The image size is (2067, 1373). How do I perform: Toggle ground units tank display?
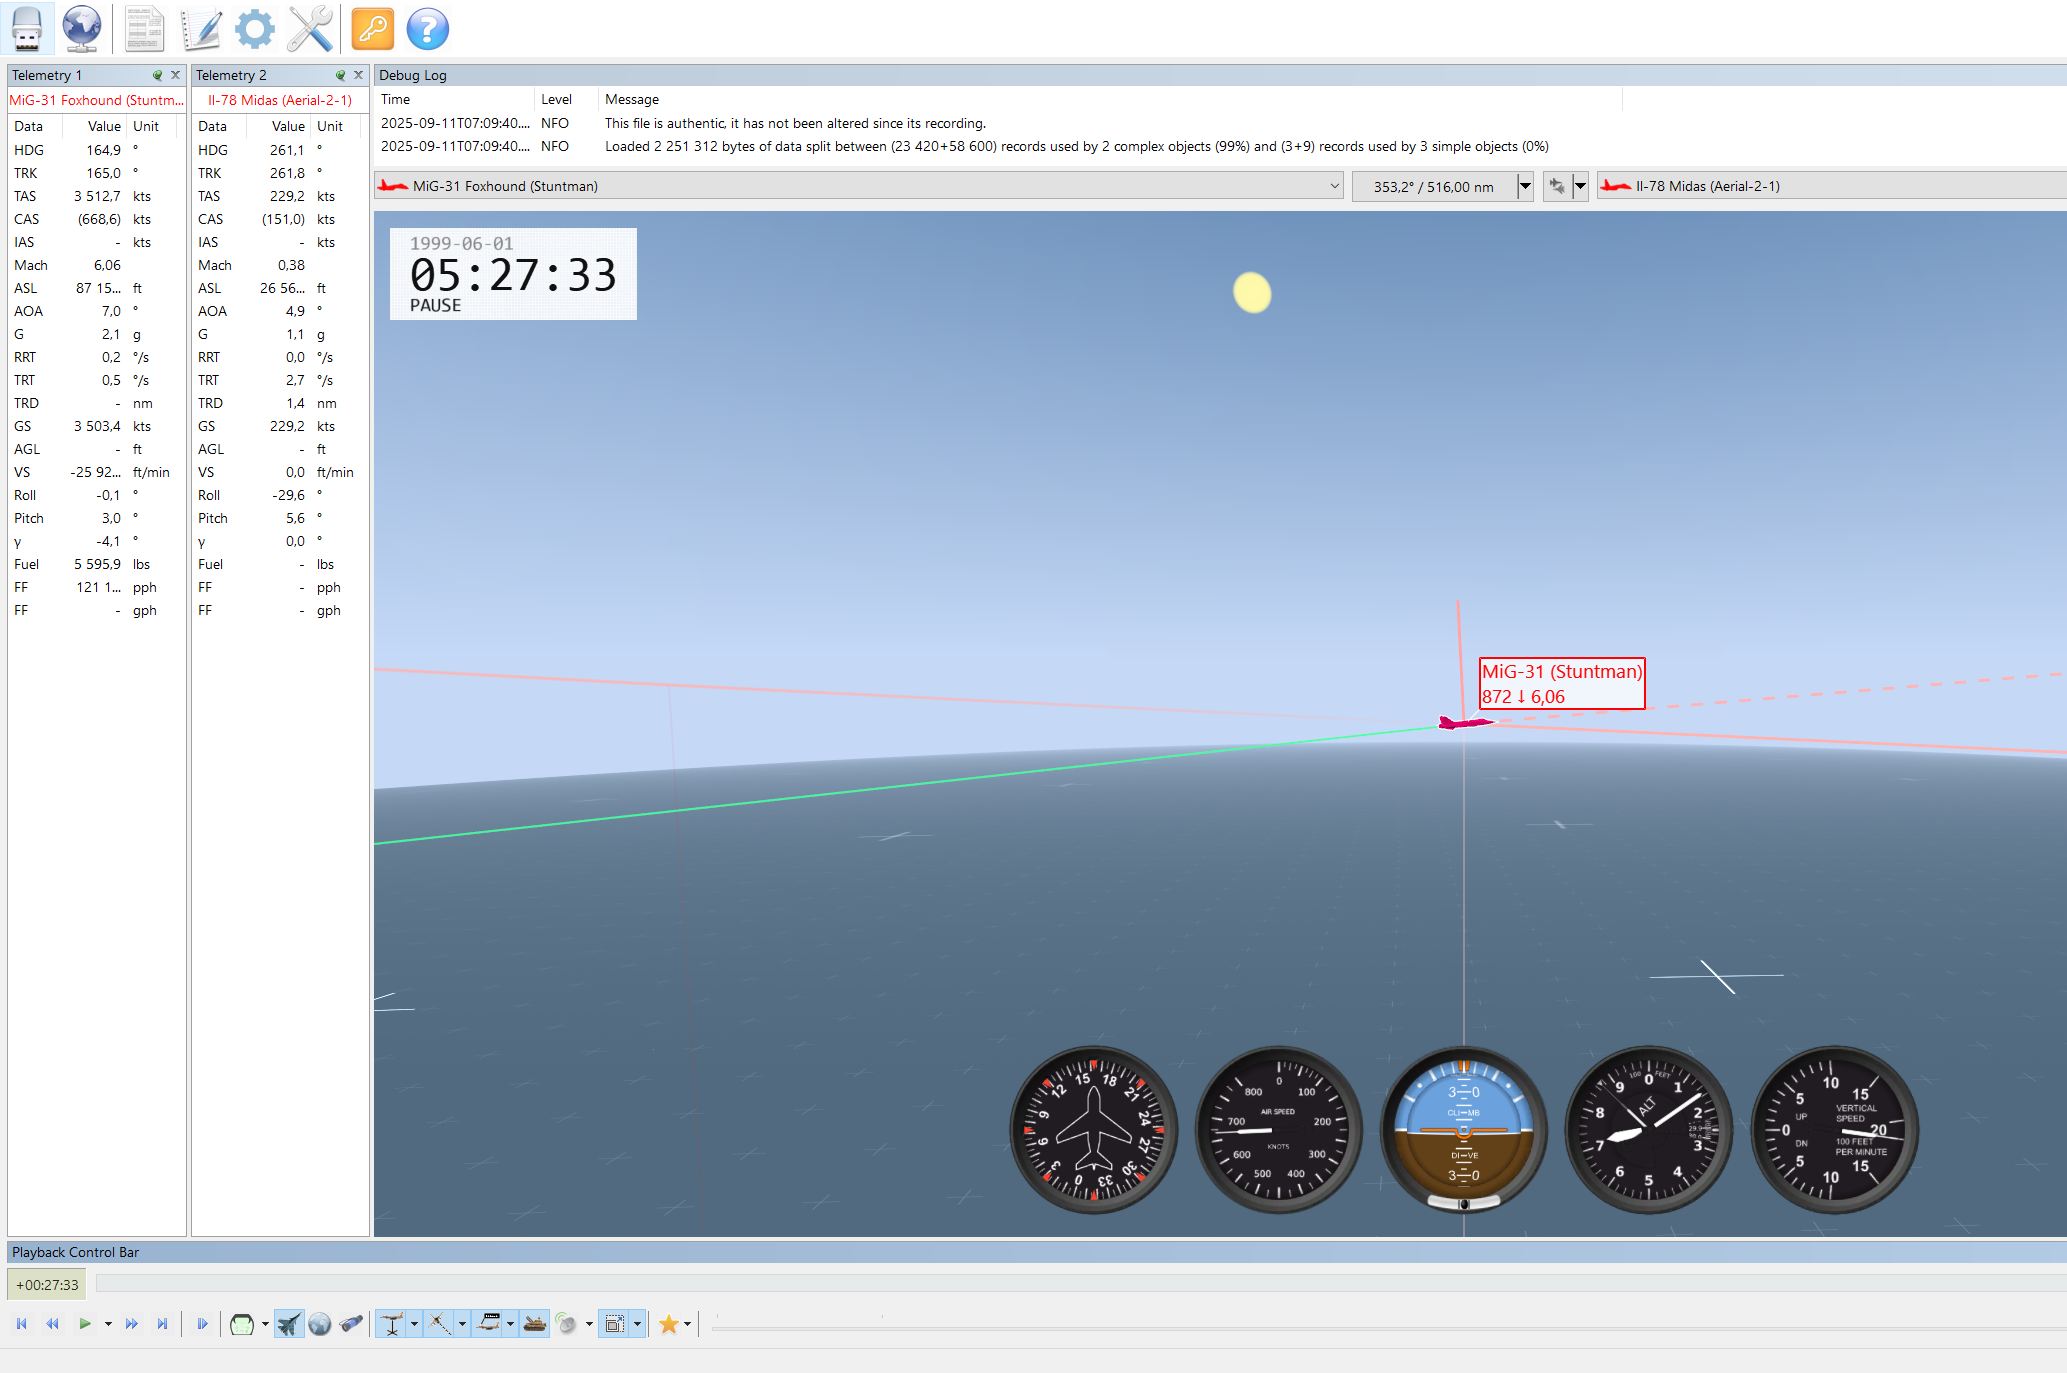pyautogui.click(x=535, y=1324)
